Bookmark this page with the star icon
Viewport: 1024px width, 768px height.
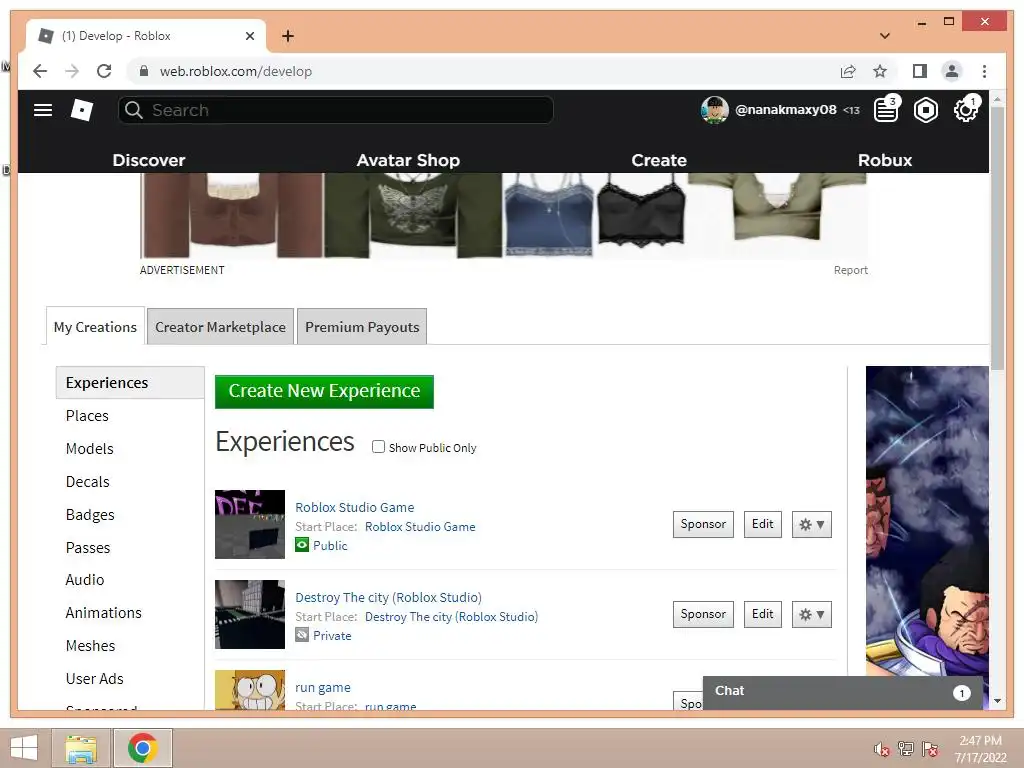pos(880,71)
